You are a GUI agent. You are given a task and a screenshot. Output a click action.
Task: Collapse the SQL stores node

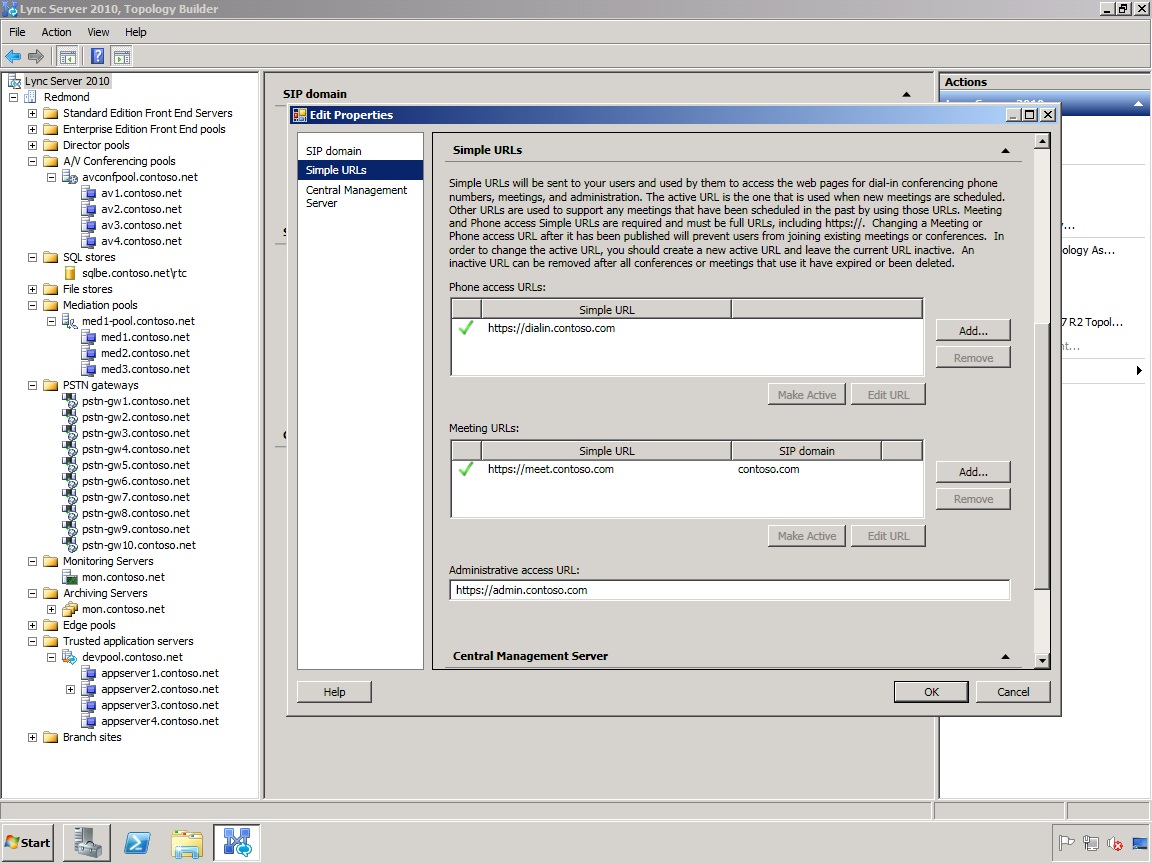32,257
